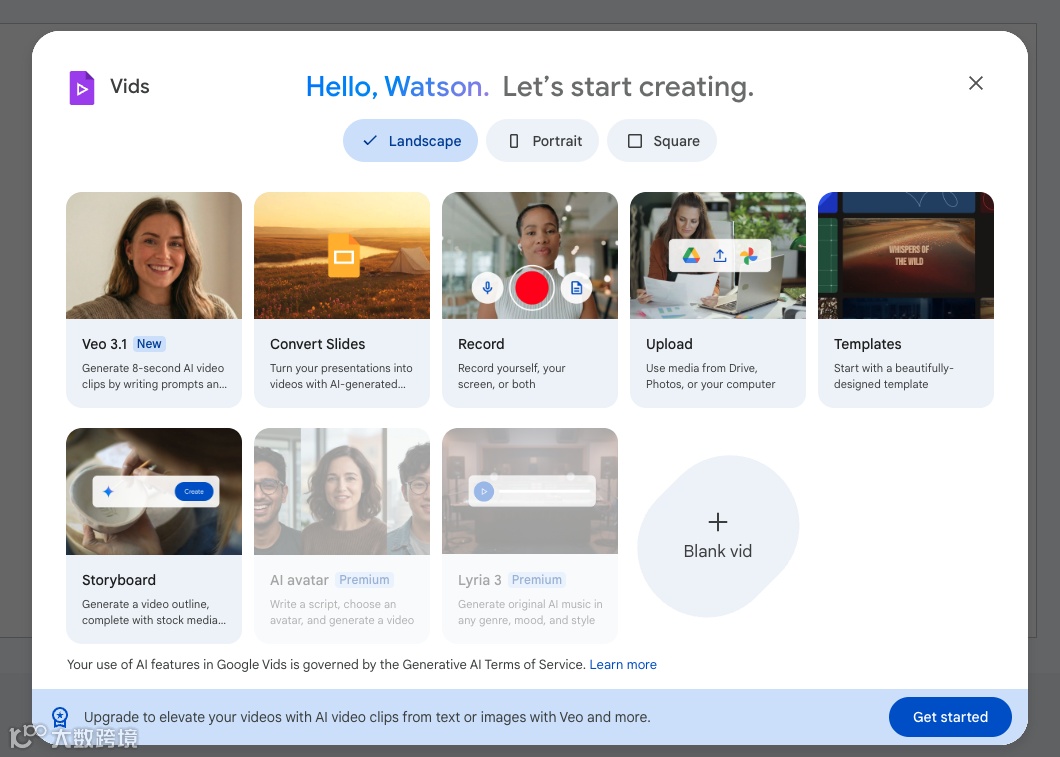This screenshot has height=757, width=1060.
Task: Click the purple Vids logo icon
Action: point(82,88)
